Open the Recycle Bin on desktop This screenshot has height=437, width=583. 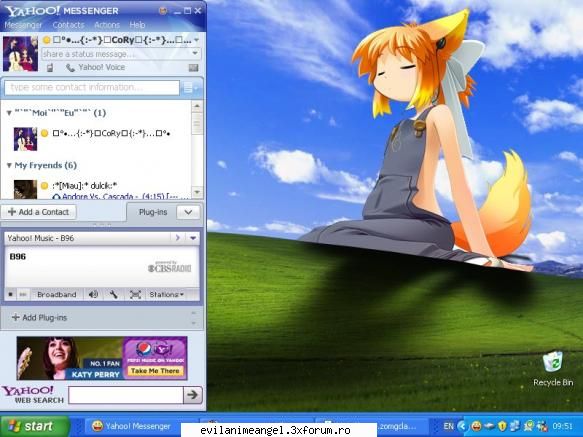pos(553,368)
